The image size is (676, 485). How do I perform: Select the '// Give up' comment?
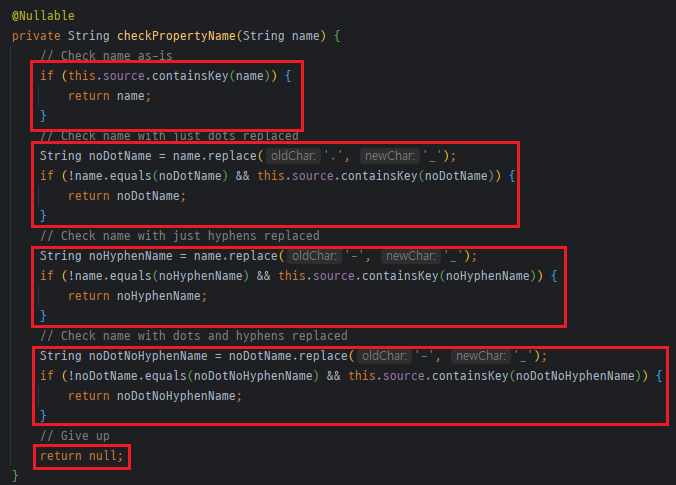[75, 436]
